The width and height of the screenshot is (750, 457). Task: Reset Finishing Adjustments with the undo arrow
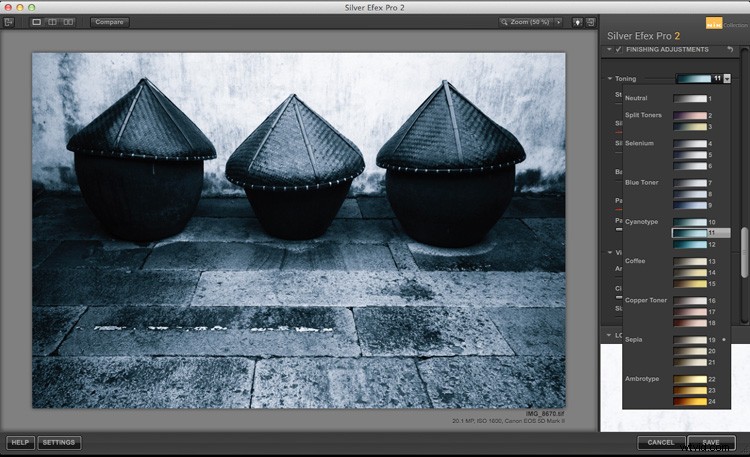[x=730, y=49]
